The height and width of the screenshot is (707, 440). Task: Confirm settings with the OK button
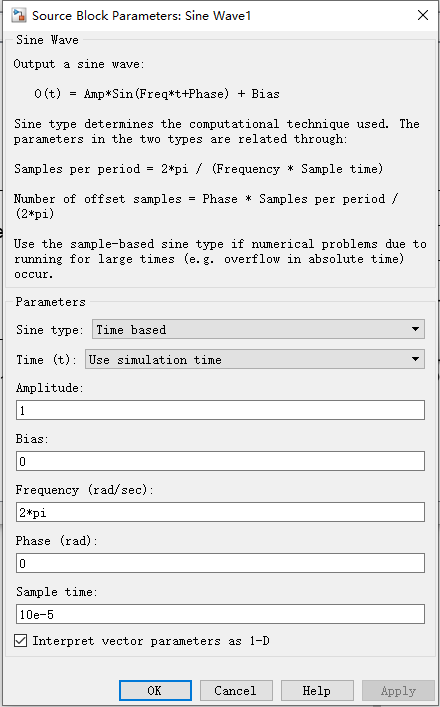[155, 691]
